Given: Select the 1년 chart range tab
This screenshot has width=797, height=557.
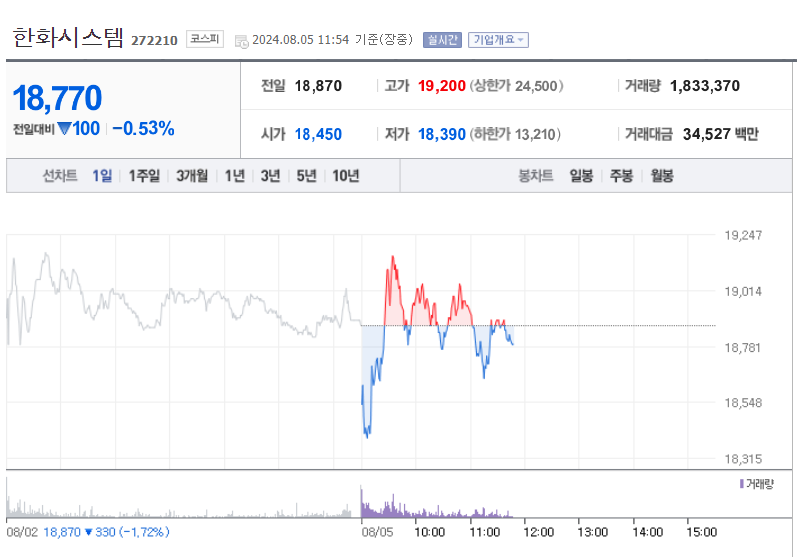Looking at the screenshot, I should [235, 176].
